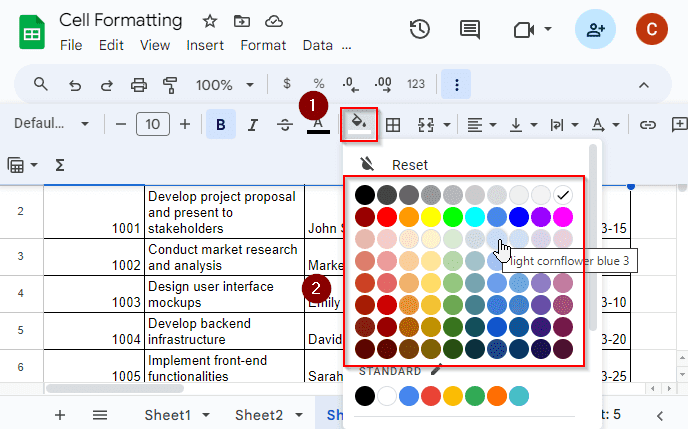The image size is (688, 429).
Task: Toggle bold formatting
Action: [220, 125]
